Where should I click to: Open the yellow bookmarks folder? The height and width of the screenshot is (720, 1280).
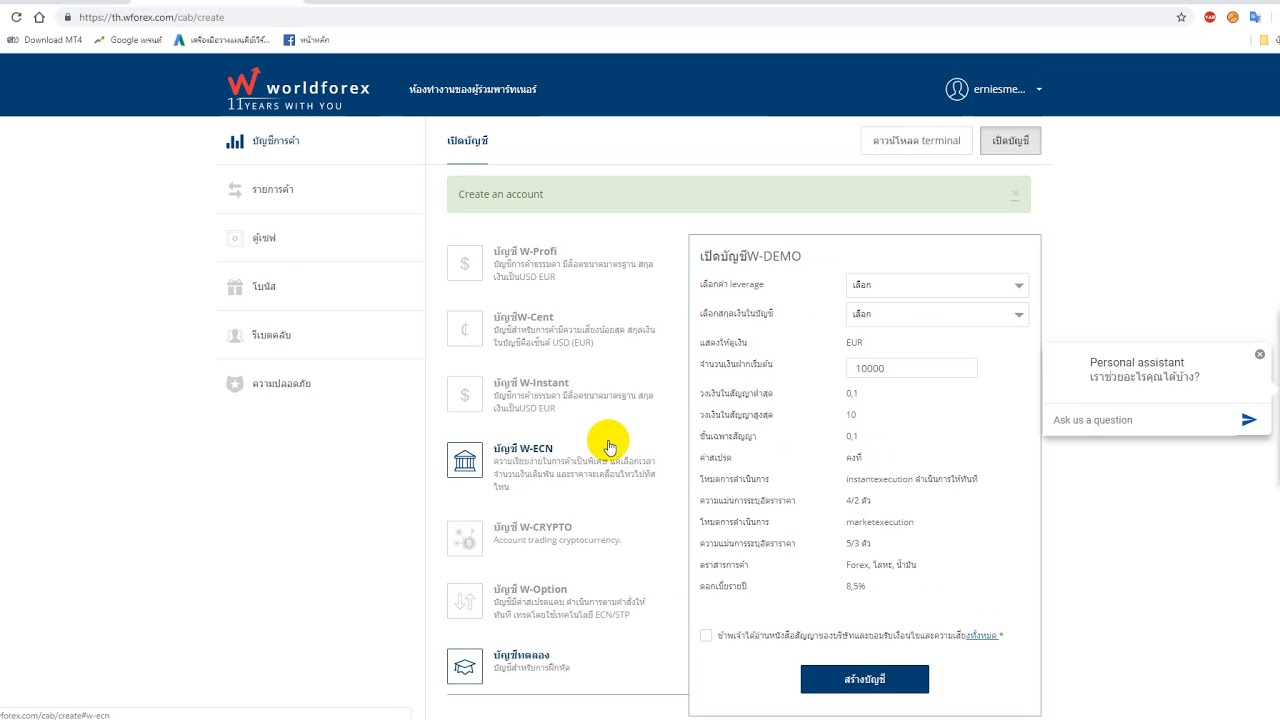[x=1264, y=40]
